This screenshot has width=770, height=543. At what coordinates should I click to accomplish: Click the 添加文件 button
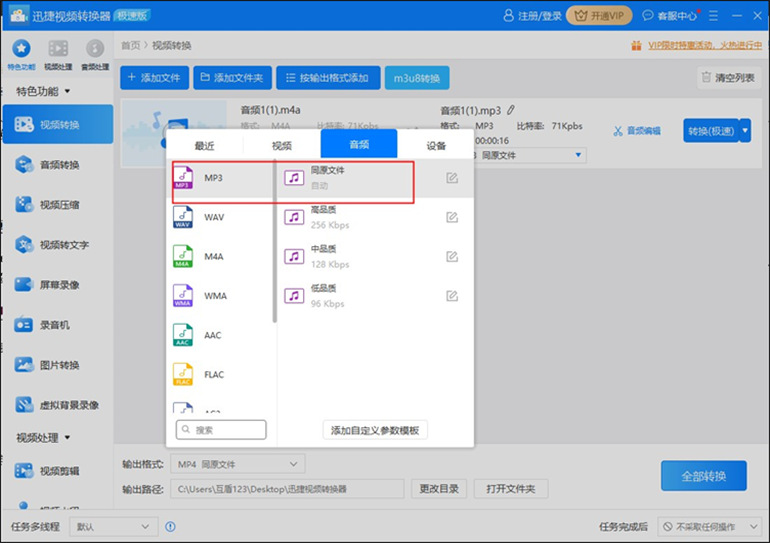[x=154, y=78]
